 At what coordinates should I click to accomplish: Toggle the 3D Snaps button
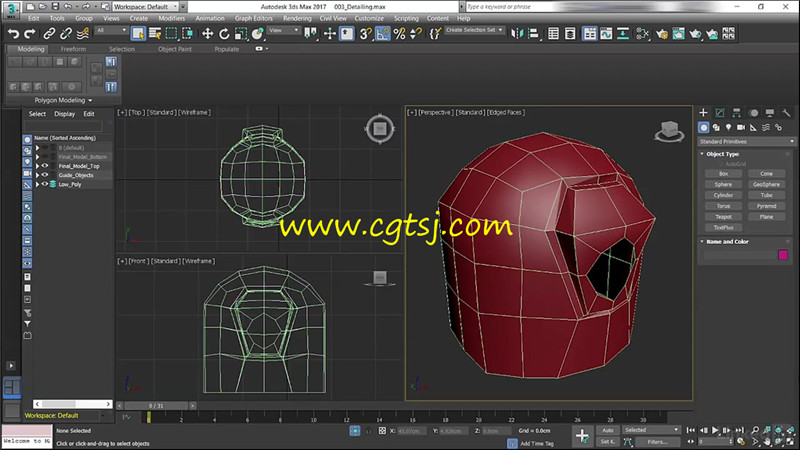[365, 34]
